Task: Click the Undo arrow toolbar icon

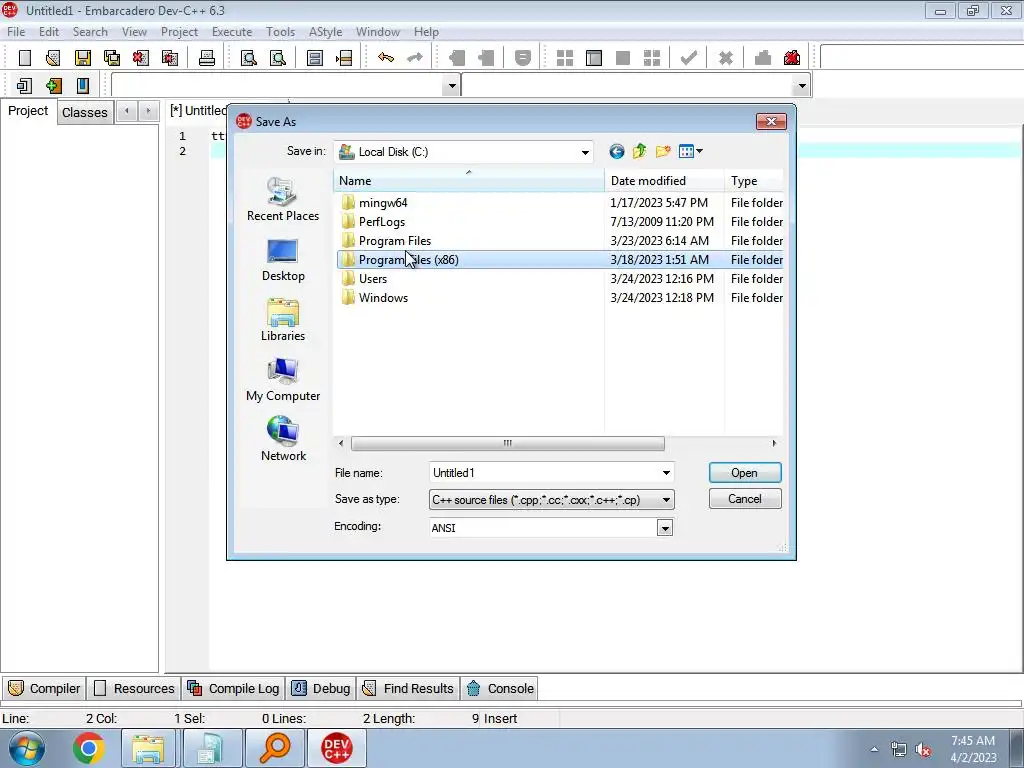Action: (x=386, y=57)
